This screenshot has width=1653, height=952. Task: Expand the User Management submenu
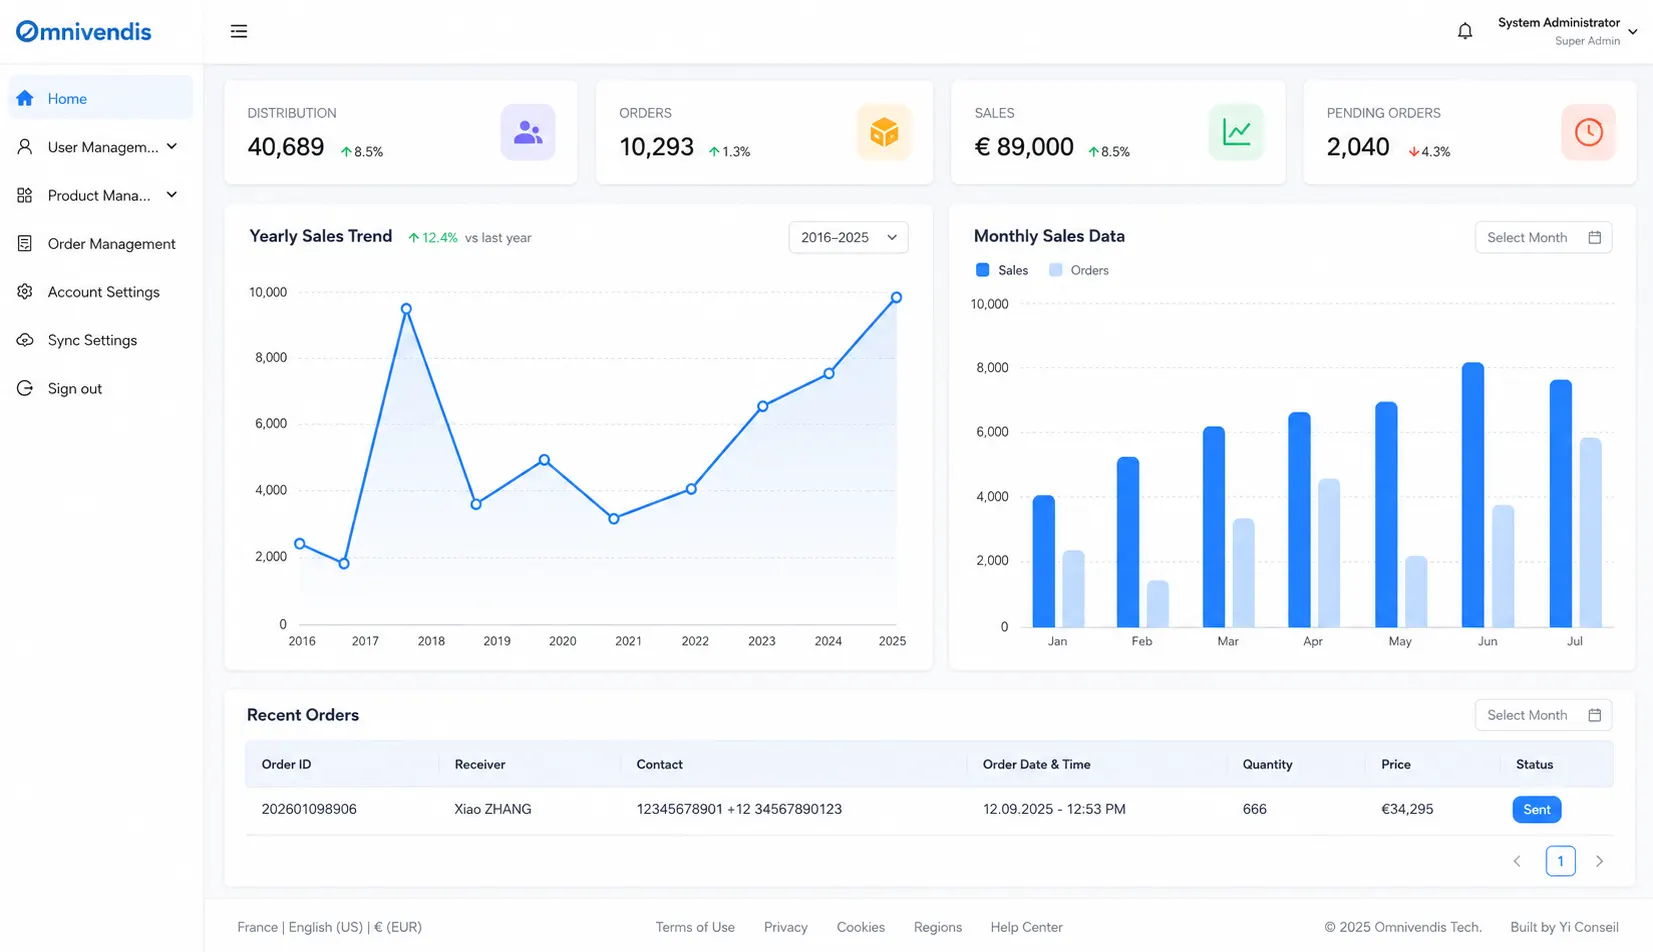[x=172, y=147]
